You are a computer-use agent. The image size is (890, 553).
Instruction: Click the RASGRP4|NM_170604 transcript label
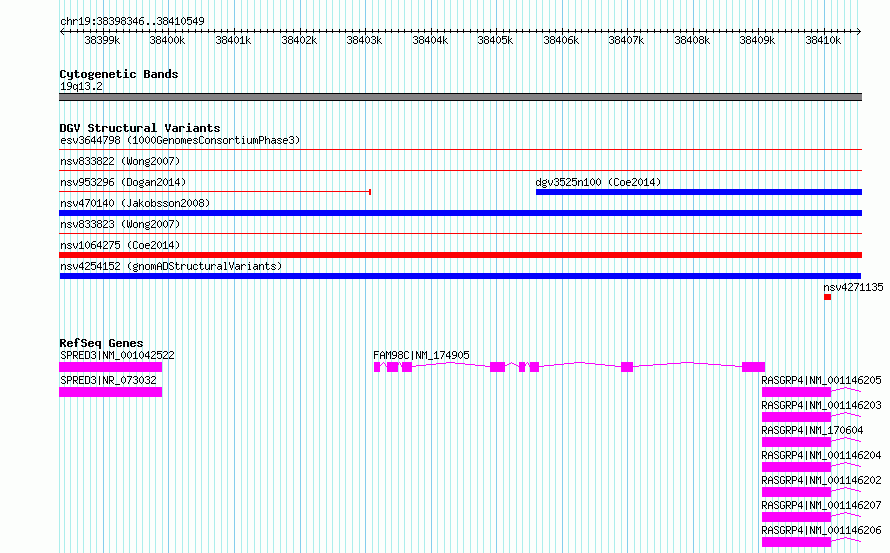coord(812,430)
